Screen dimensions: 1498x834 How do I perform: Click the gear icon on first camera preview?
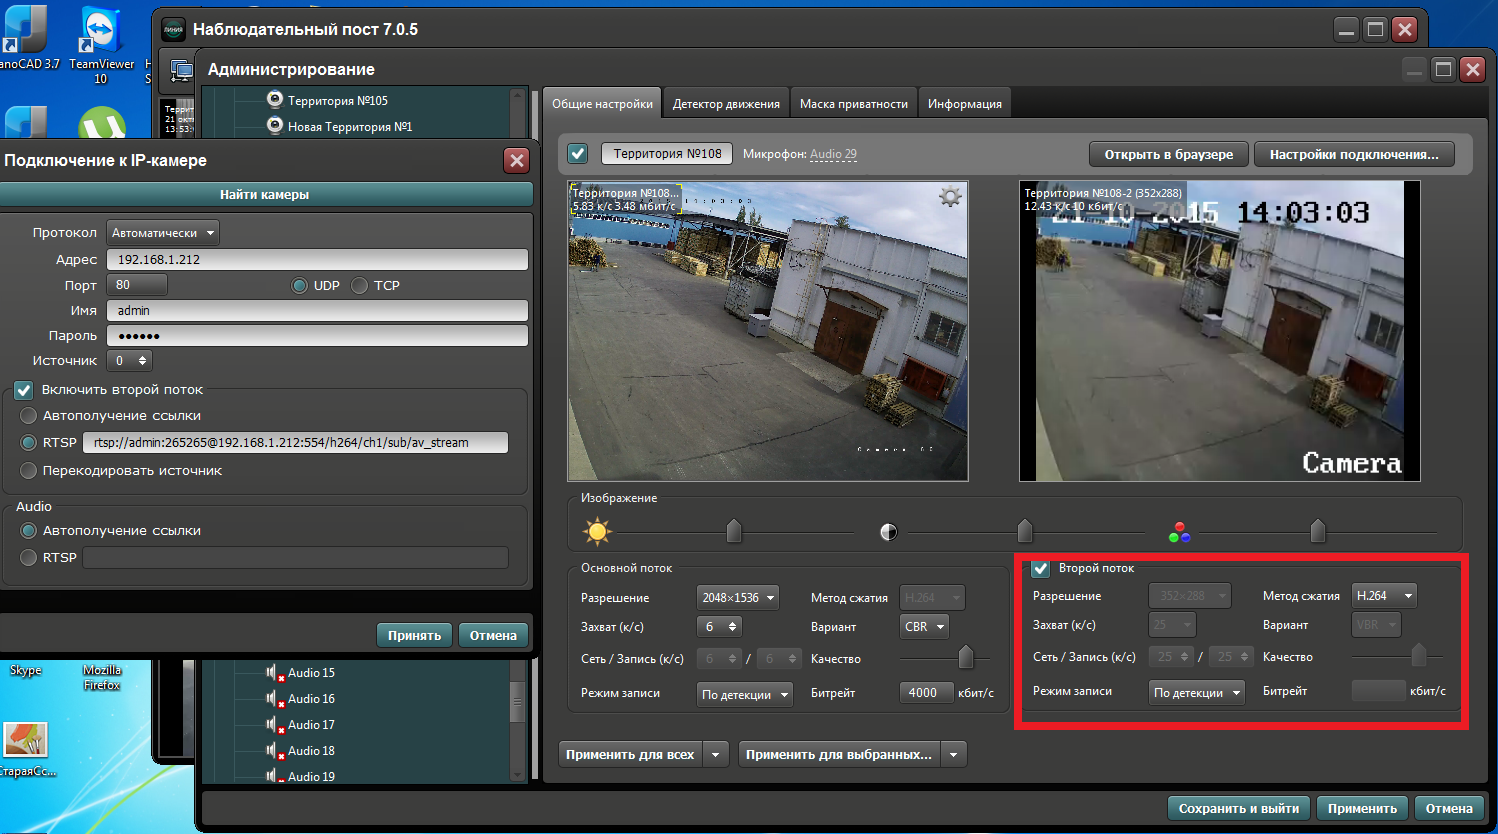tap(950, 197)
